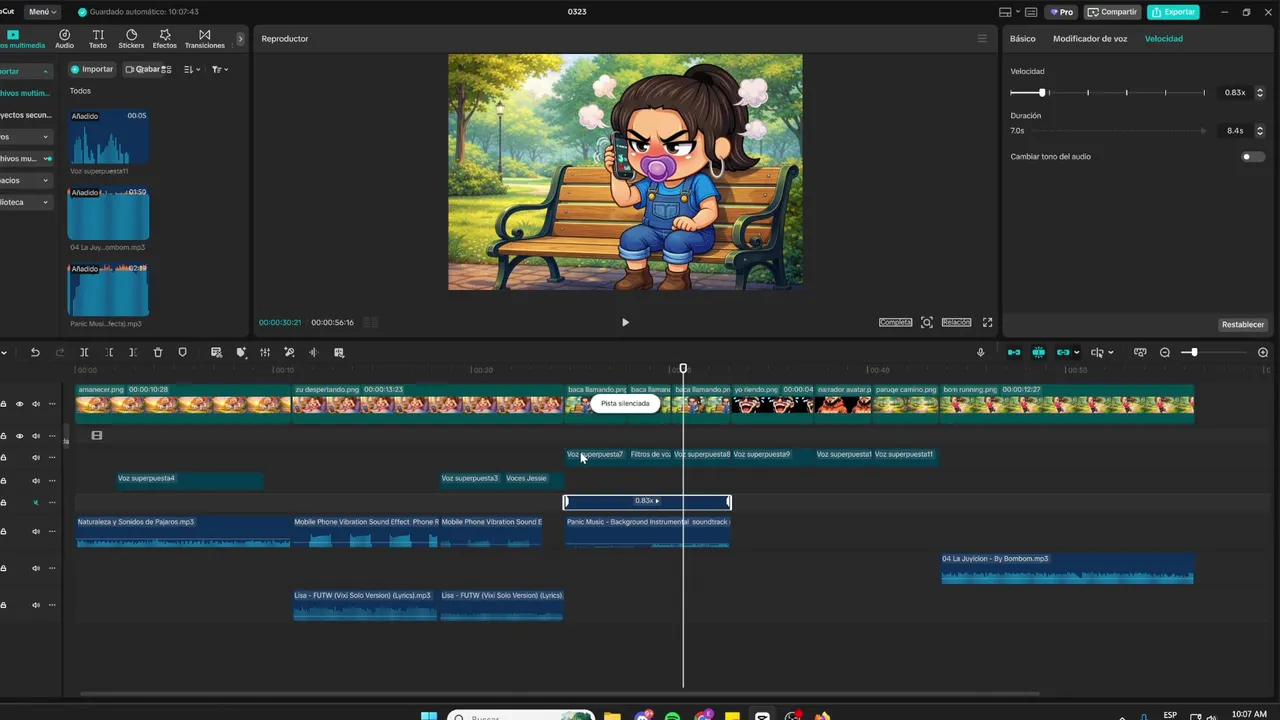This screenshot has height=720, width=1280.
Task: Open the preview axis dropdown arrow
Action: point(1110,353)
